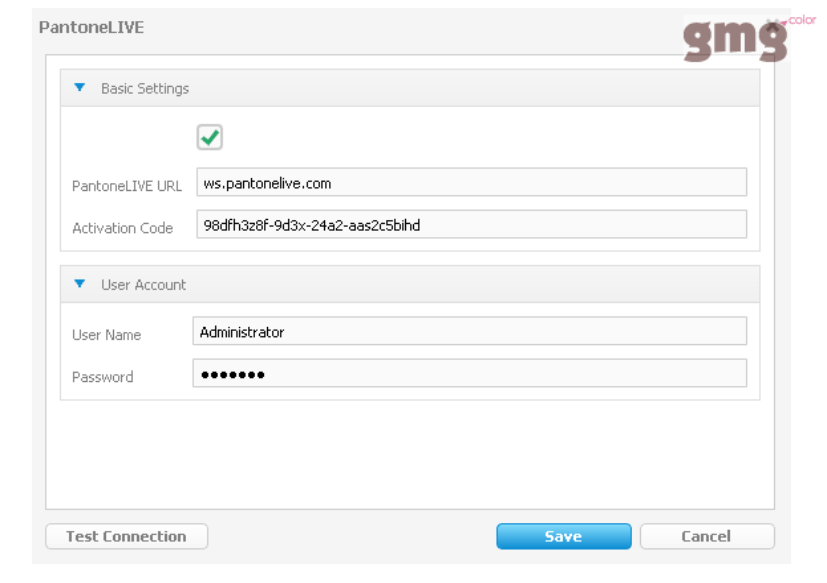This screenshot has width=827, height=583.
Task: Select the PantoneLIVE URL label
Action: click(x=127, y=186)
